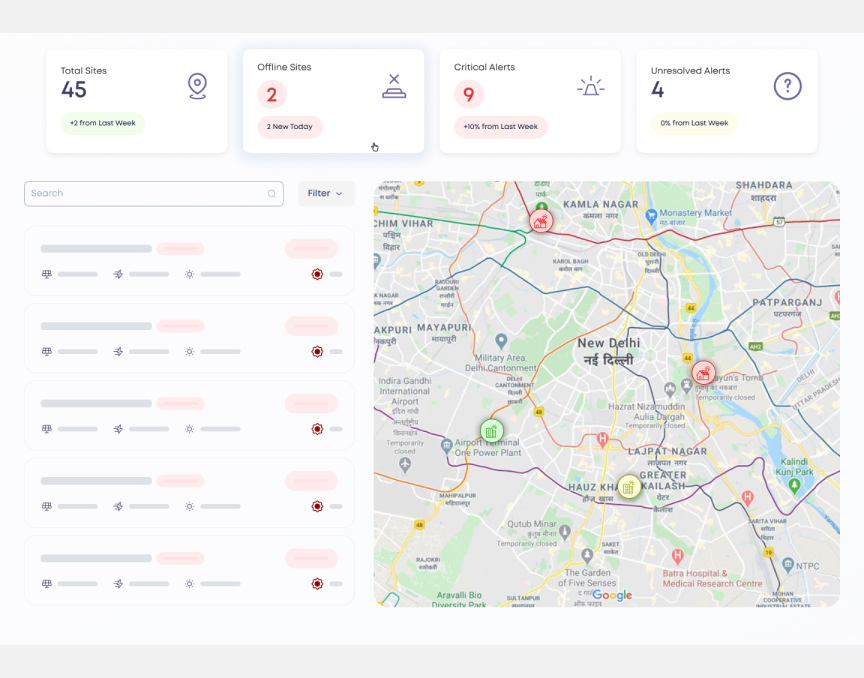Open the Filter dropdown

coord(325,194)
